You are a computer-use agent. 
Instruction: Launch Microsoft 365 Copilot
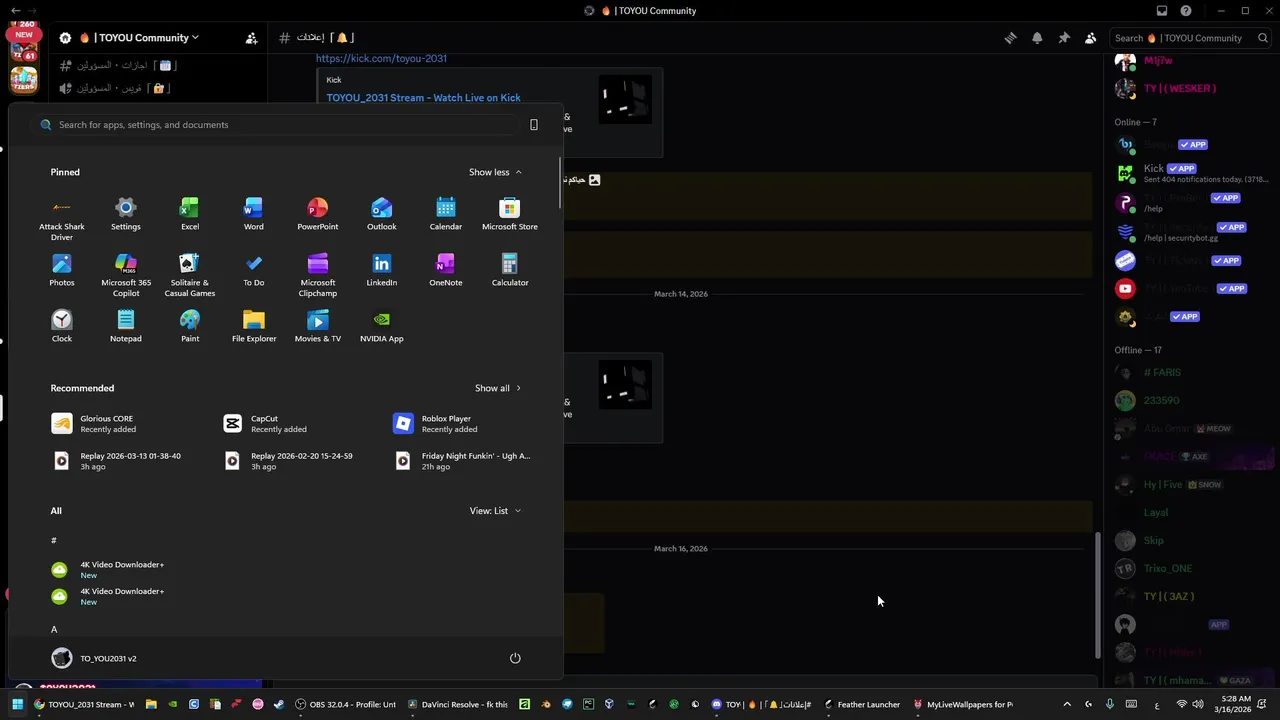(126, 275)
